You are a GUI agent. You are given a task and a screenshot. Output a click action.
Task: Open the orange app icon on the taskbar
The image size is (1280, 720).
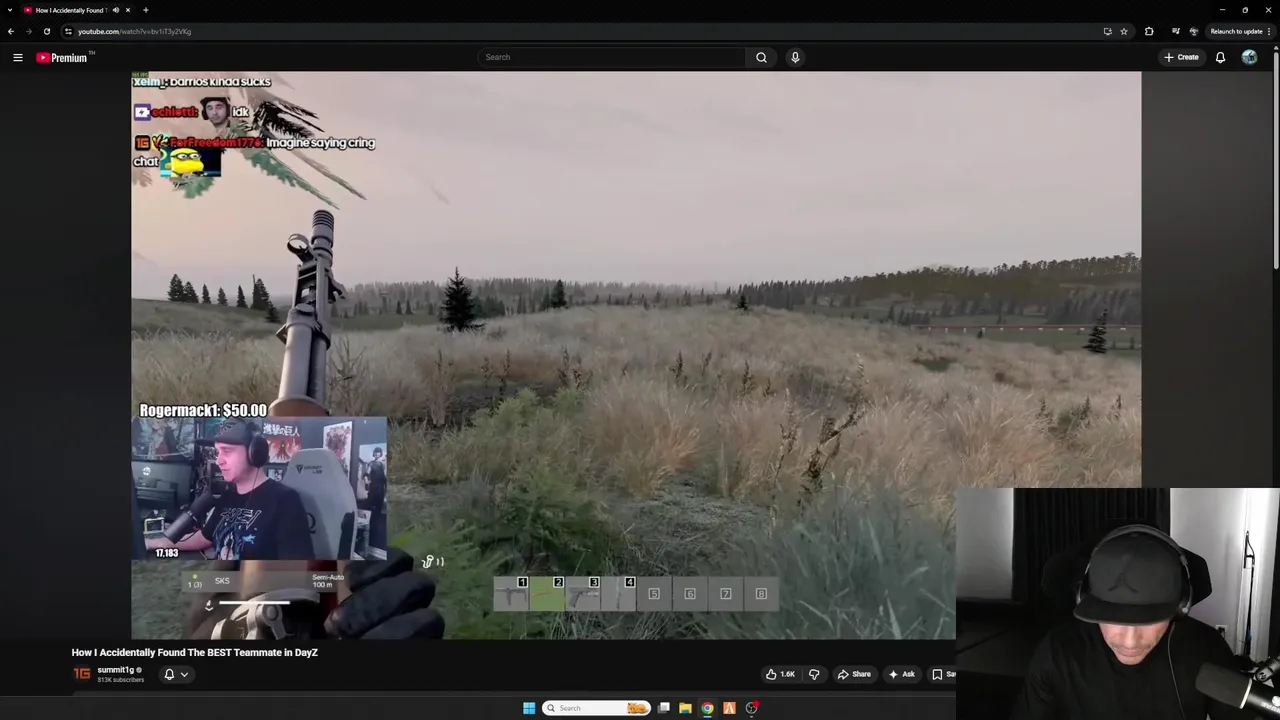tap(729, 708)
